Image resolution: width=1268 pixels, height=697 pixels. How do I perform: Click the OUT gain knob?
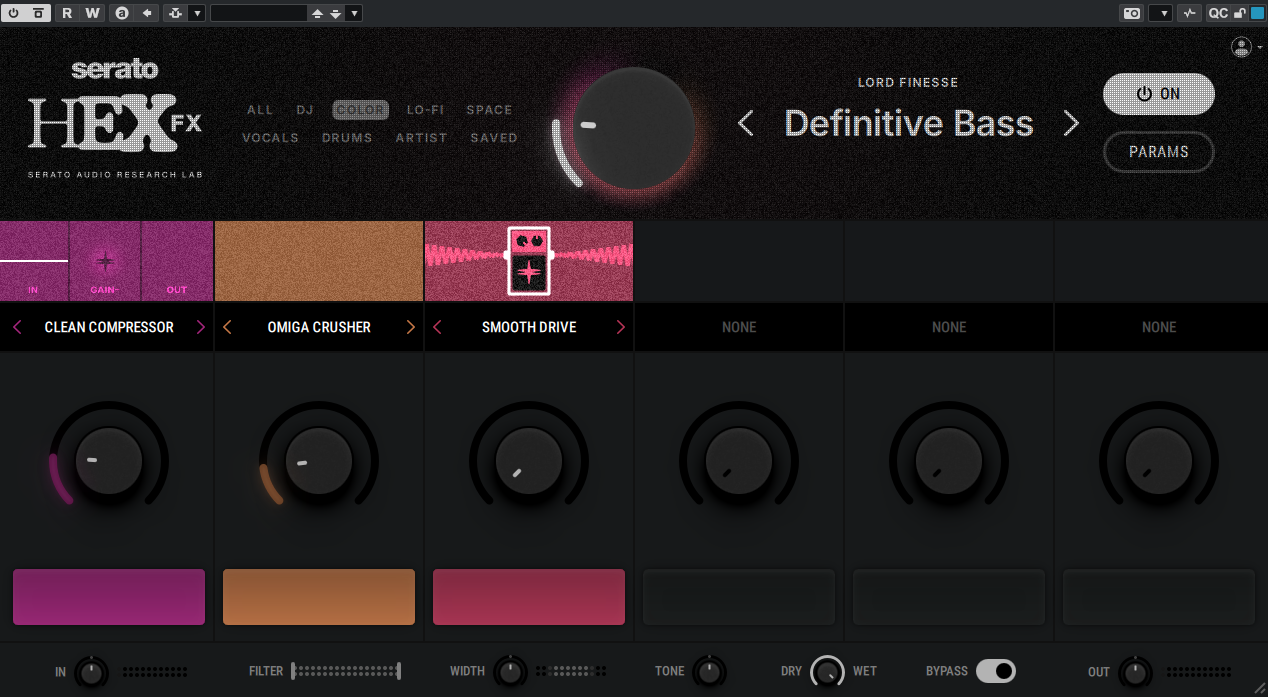1134,672
